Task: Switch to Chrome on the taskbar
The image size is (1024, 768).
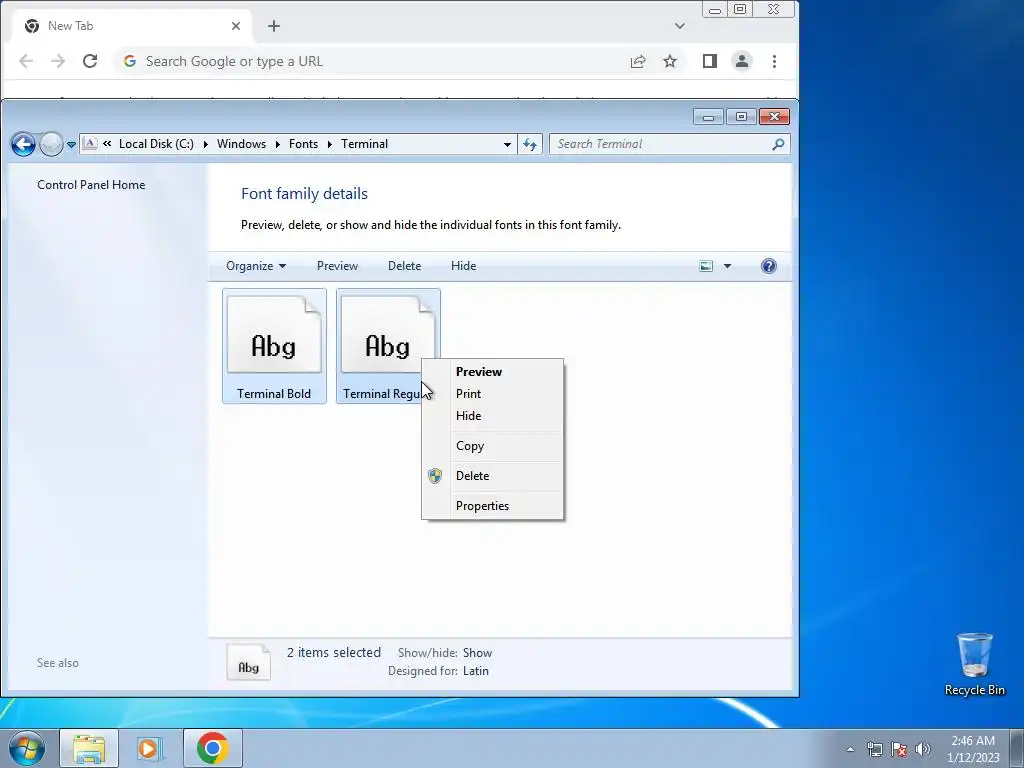Action: tap(212, 748)
